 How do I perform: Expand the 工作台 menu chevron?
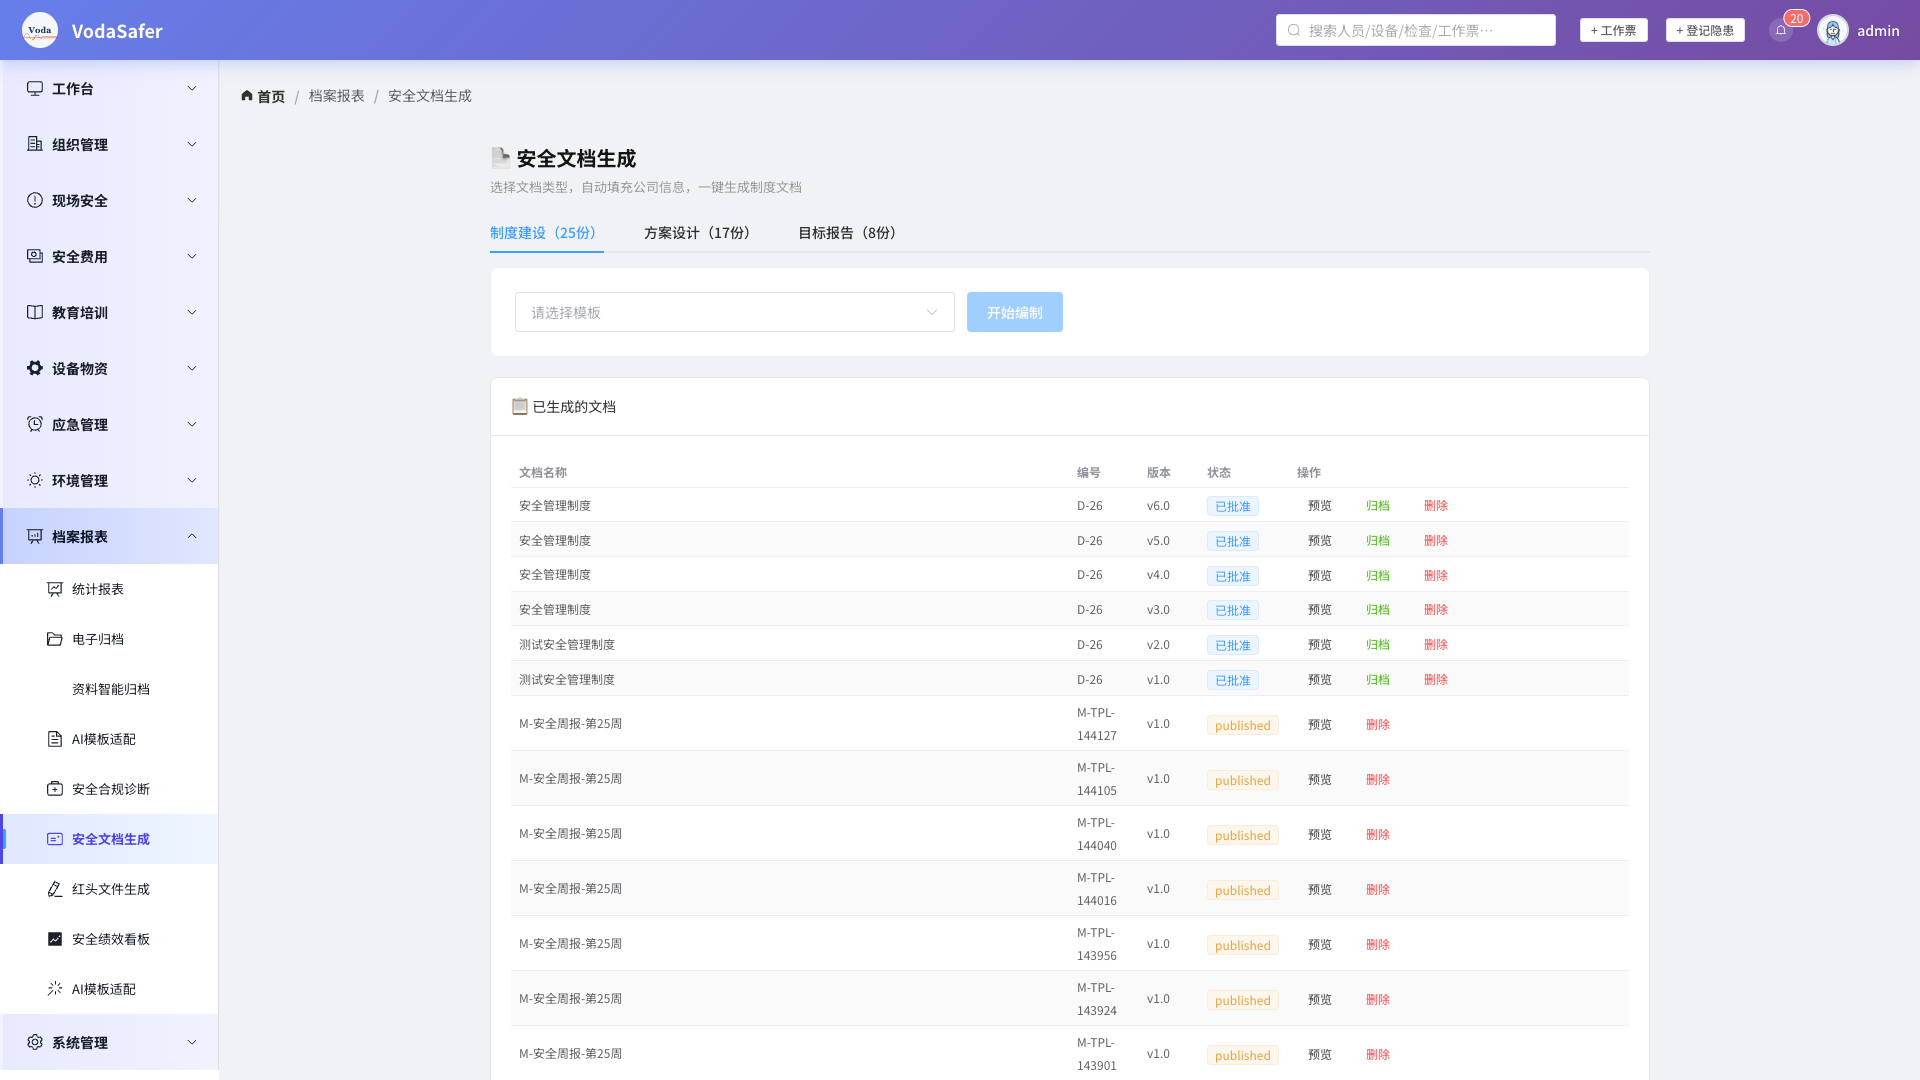(192, 88)
